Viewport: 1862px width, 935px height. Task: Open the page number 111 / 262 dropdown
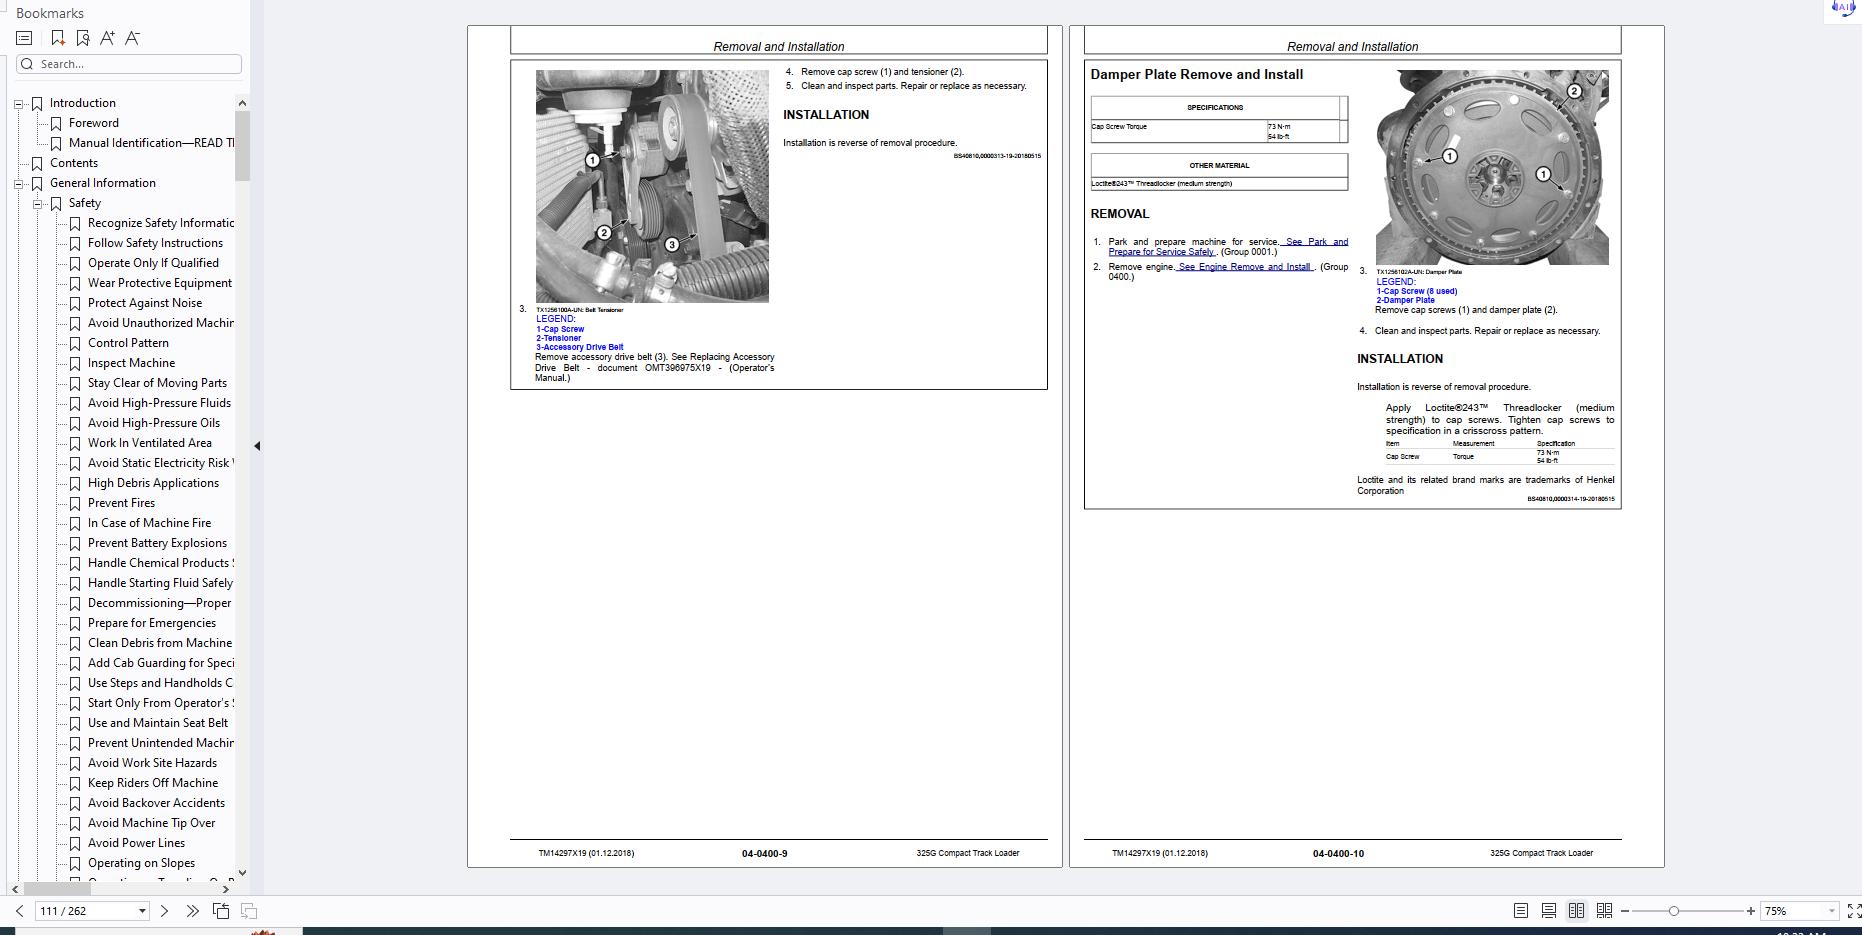point(142,911)
